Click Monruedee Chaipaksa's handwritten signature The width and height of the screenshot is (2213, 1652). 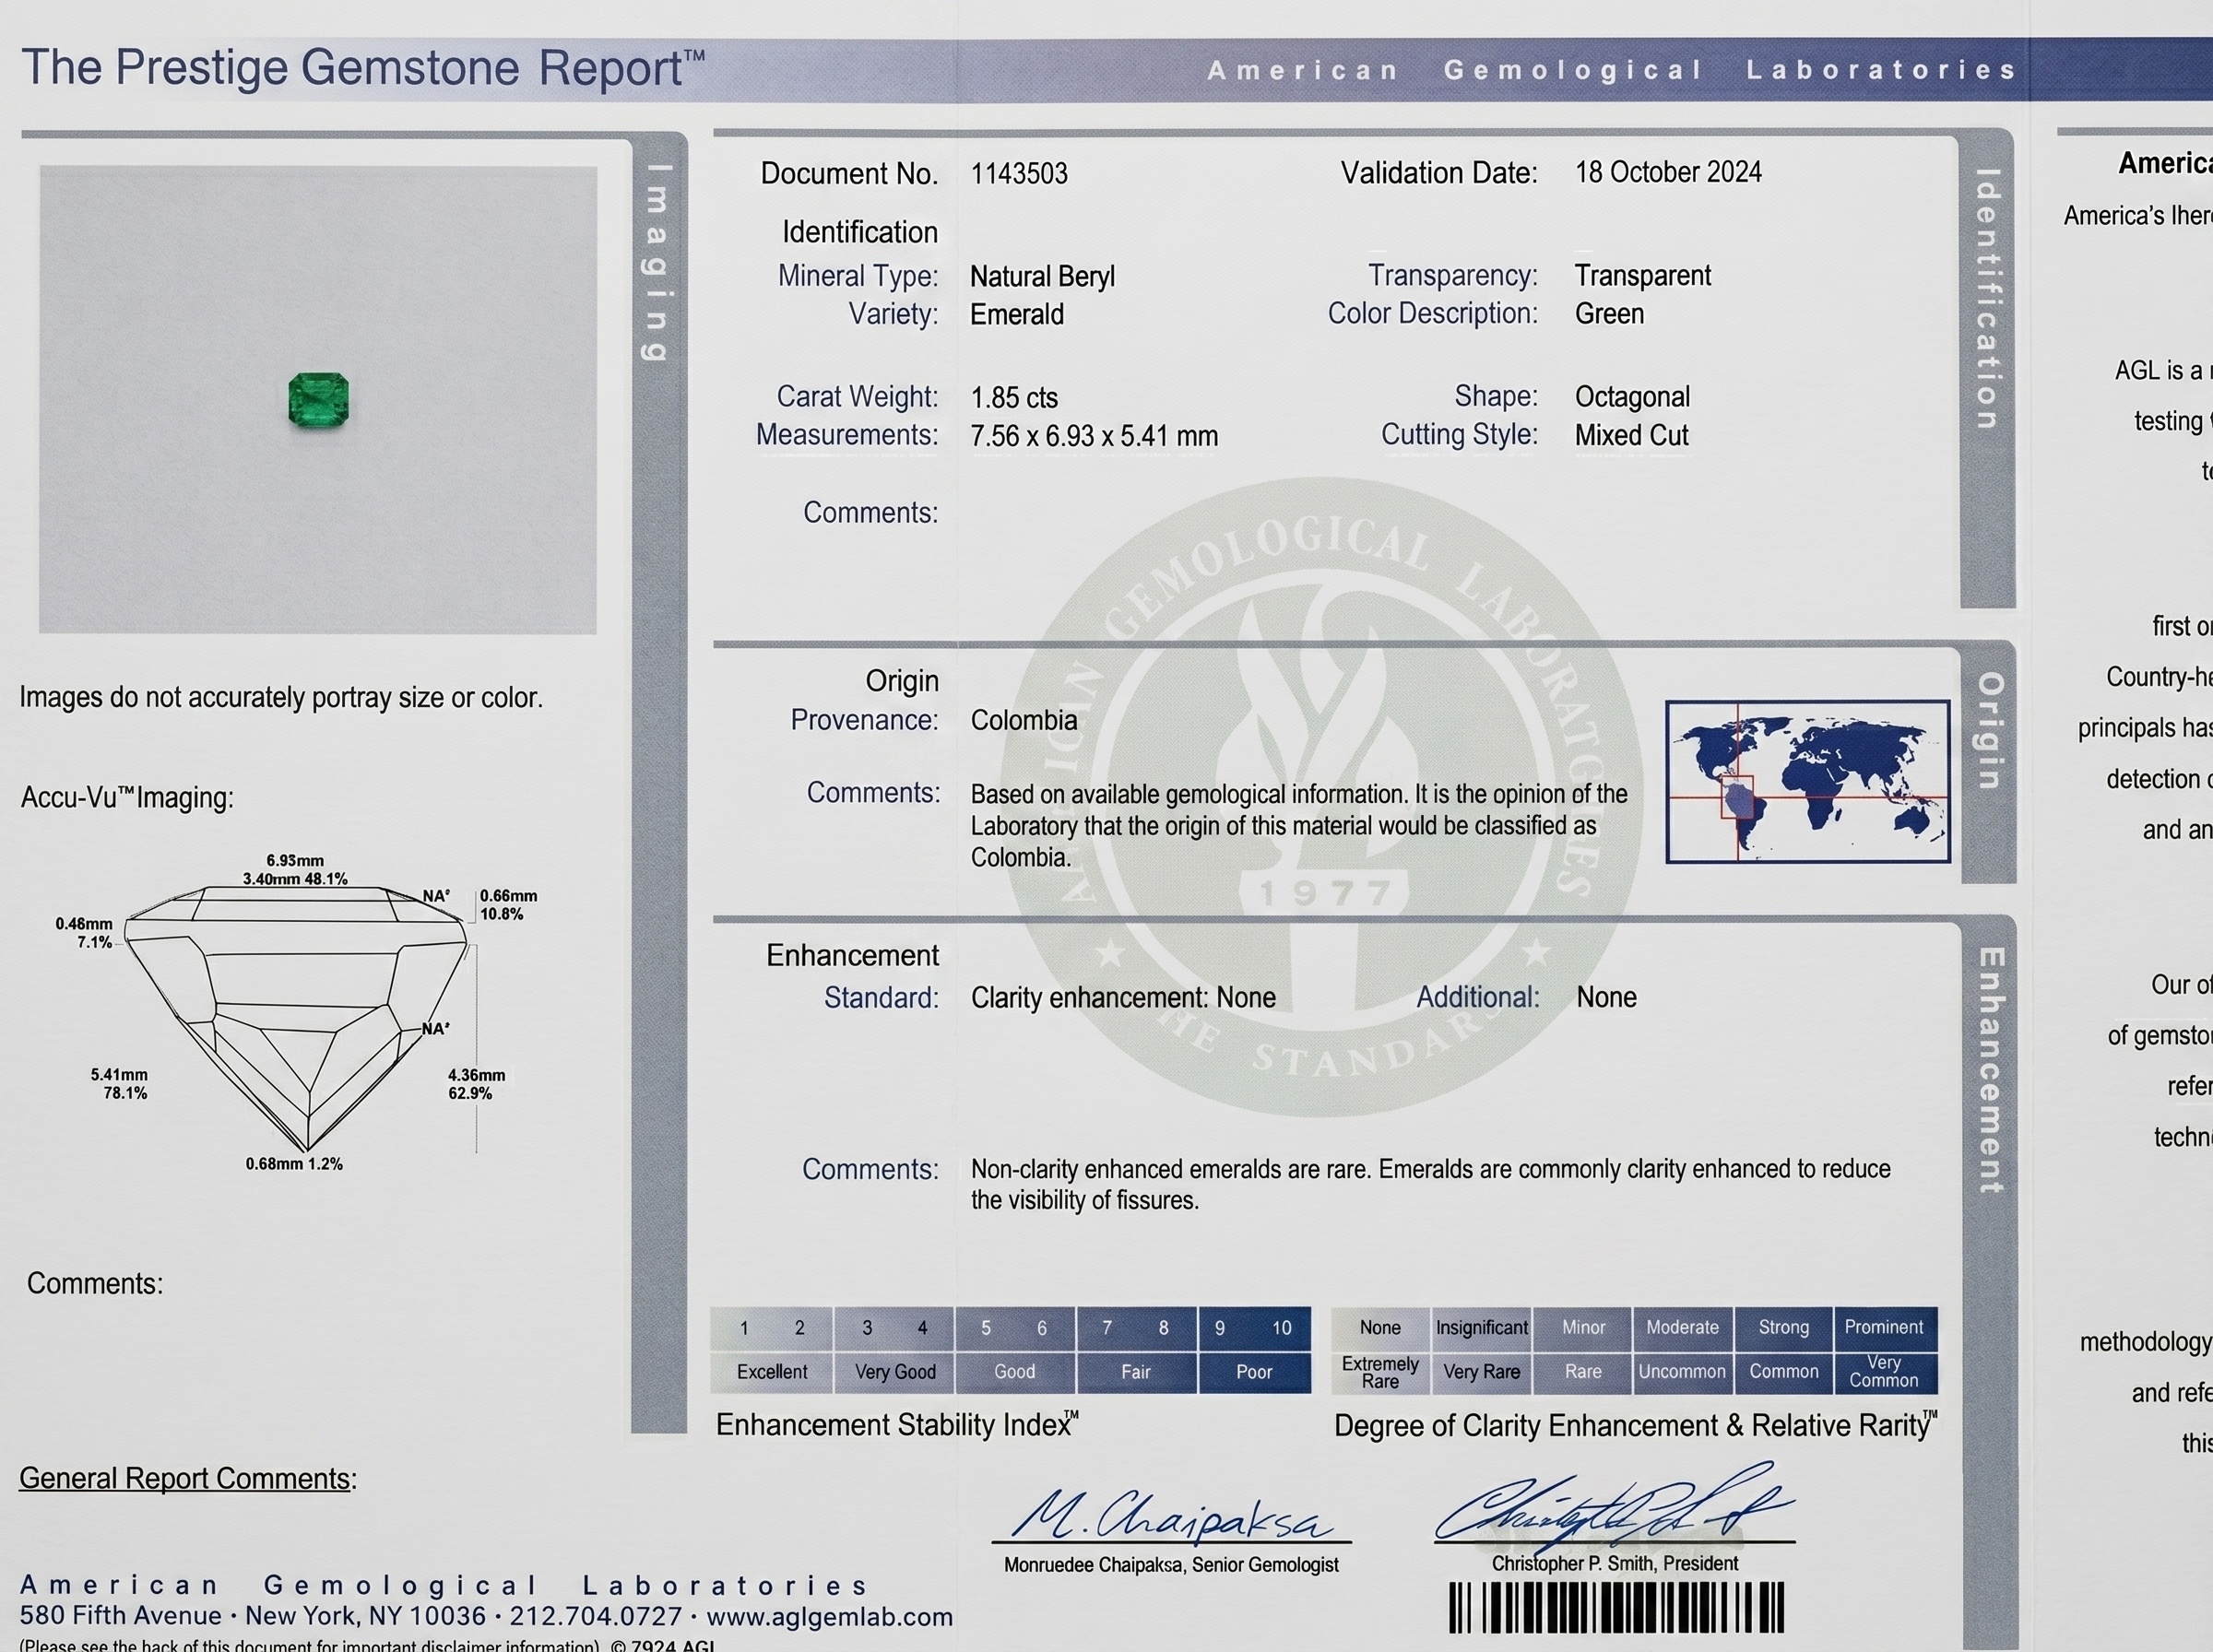(1171, 1513)
